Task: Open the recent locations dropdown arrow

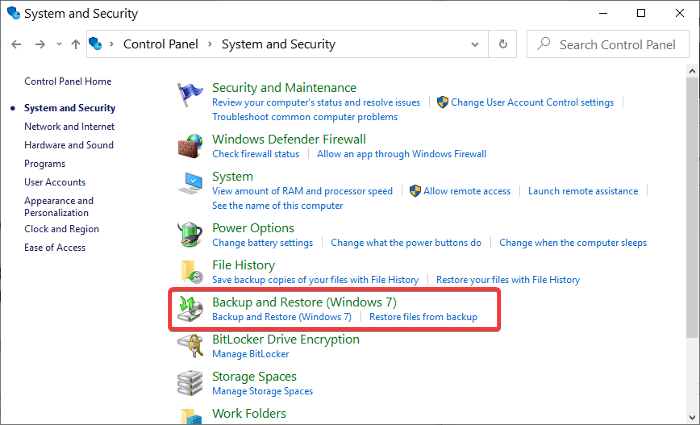Action: (59, 44)
